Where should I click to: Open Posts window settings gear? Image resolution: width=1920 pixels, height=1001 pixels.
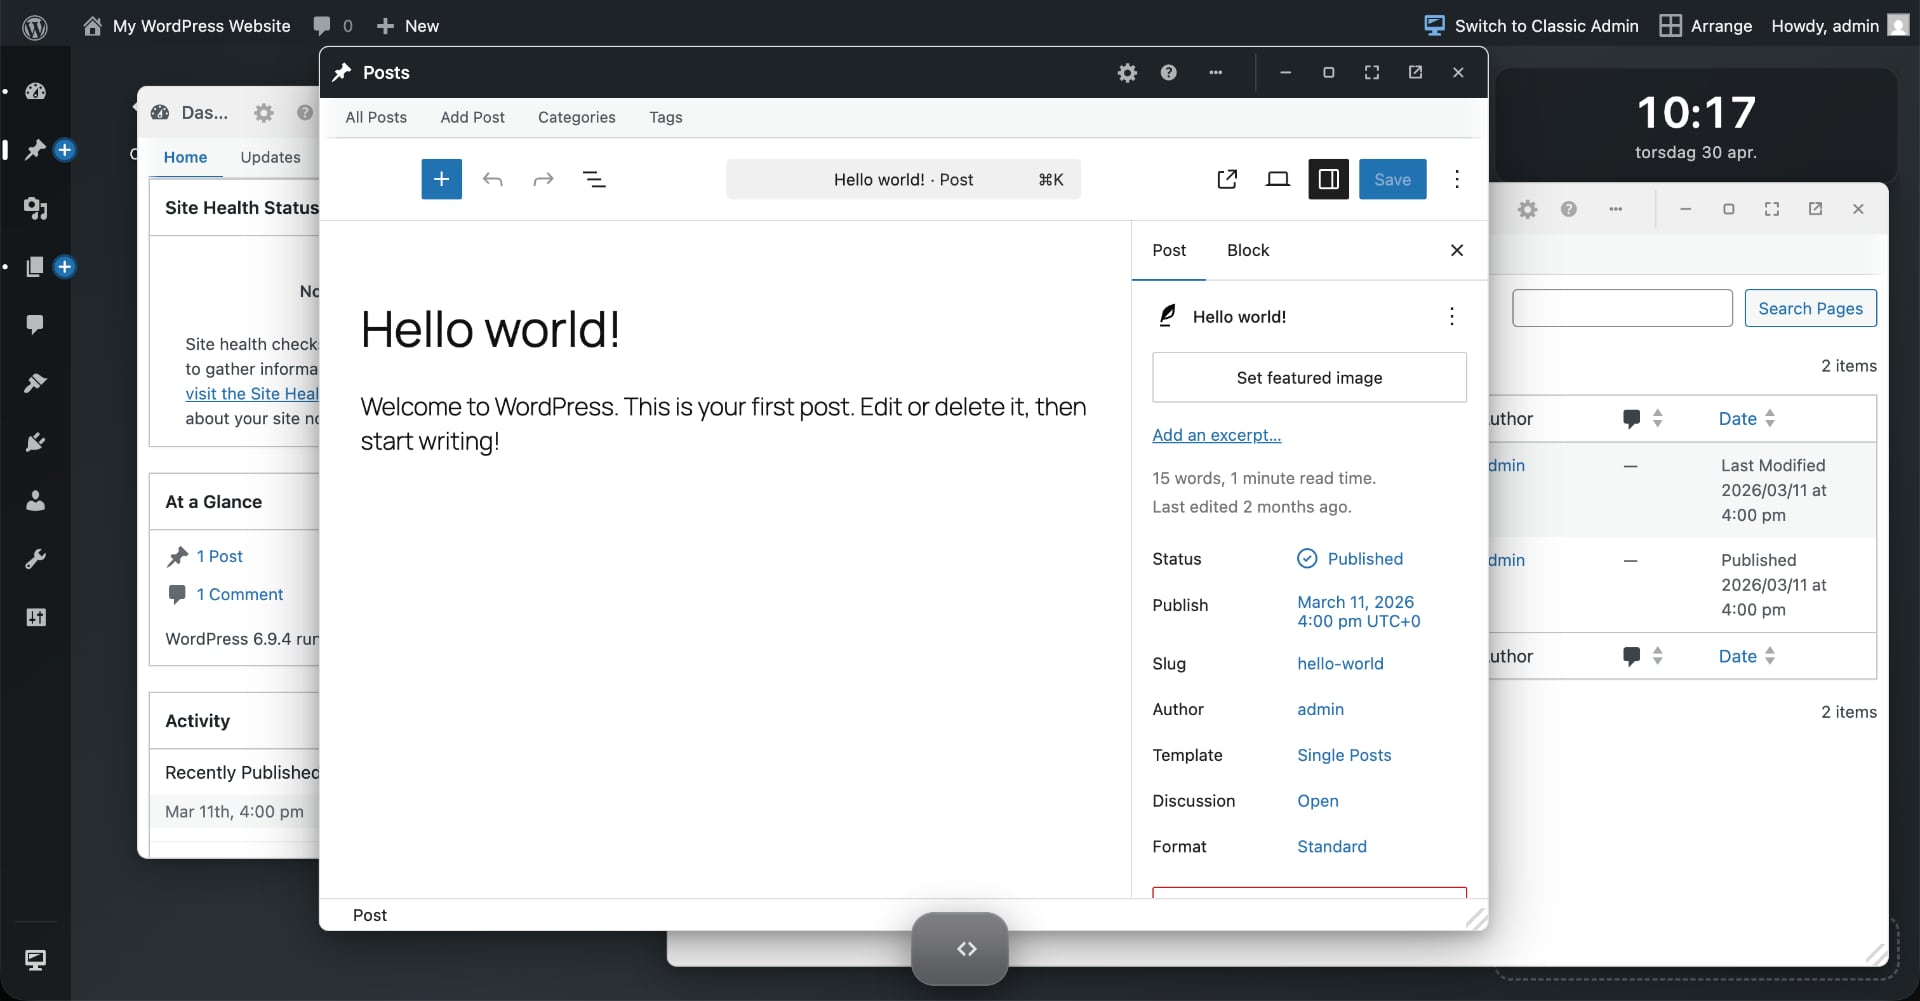pyautogui.click(x=1127, y=72)
